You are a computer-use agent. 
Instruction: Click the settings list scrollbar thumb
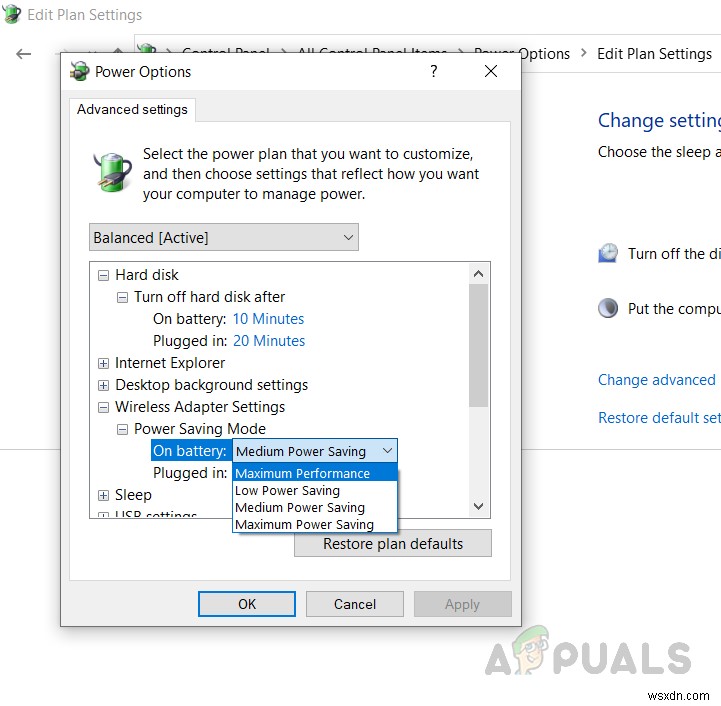tap(478, 345)
